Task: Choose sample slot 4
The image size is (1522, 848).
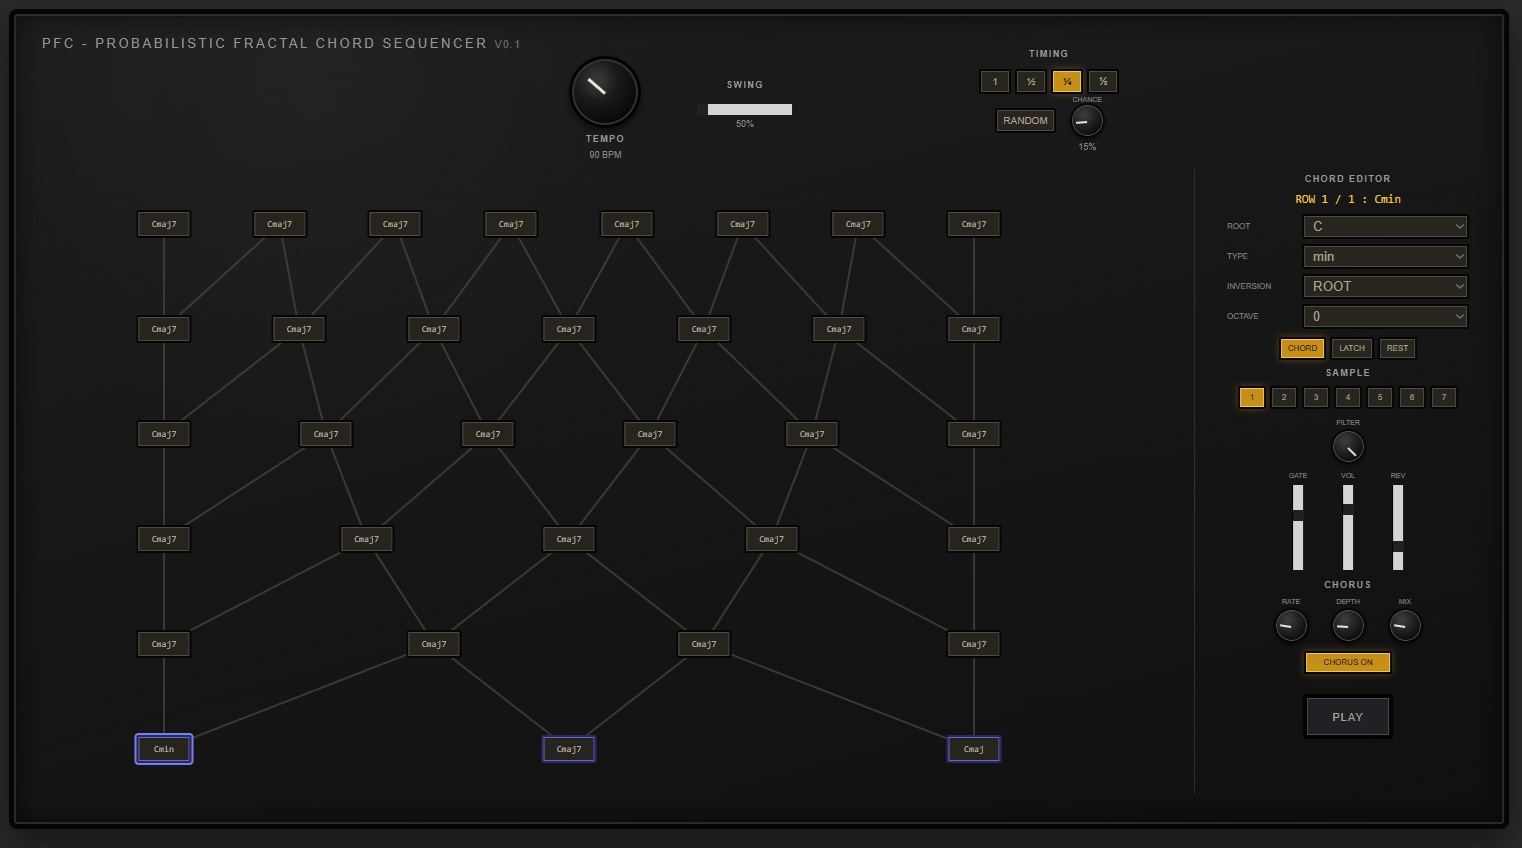Action: tap(1348, 397)
